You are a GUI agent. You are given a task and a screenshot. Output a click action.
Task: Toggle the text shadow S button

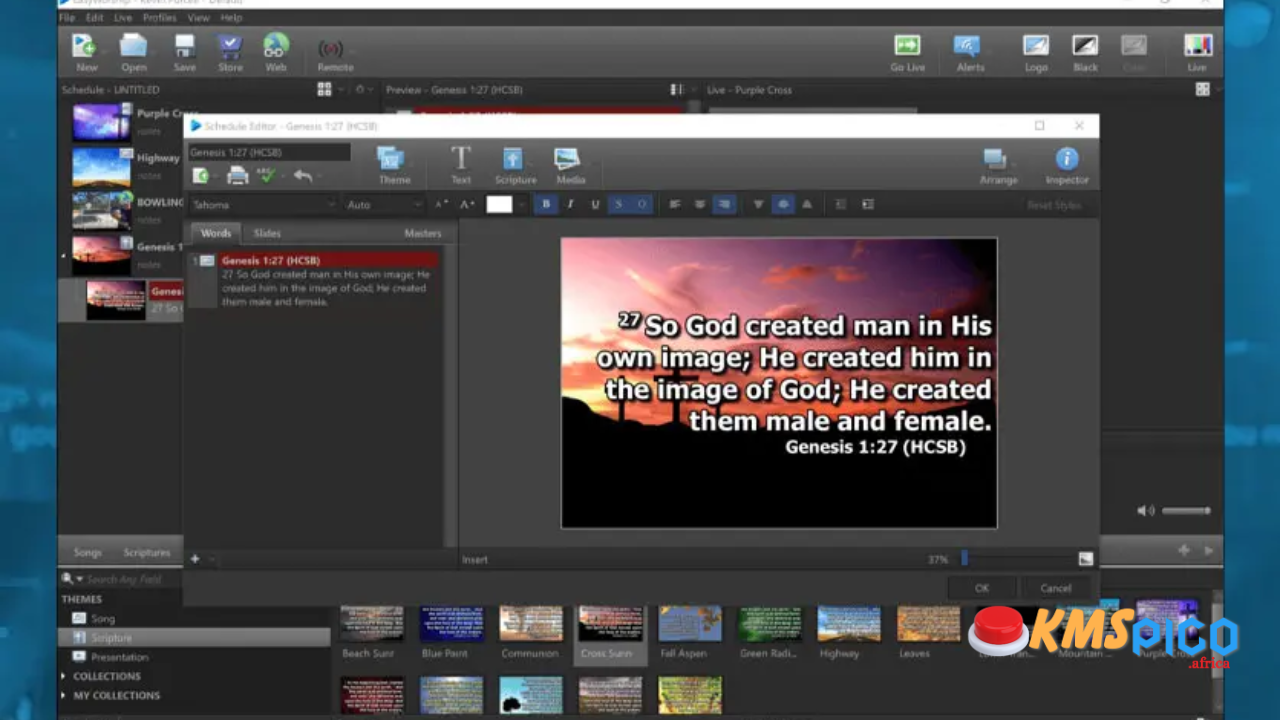(618, 204)
